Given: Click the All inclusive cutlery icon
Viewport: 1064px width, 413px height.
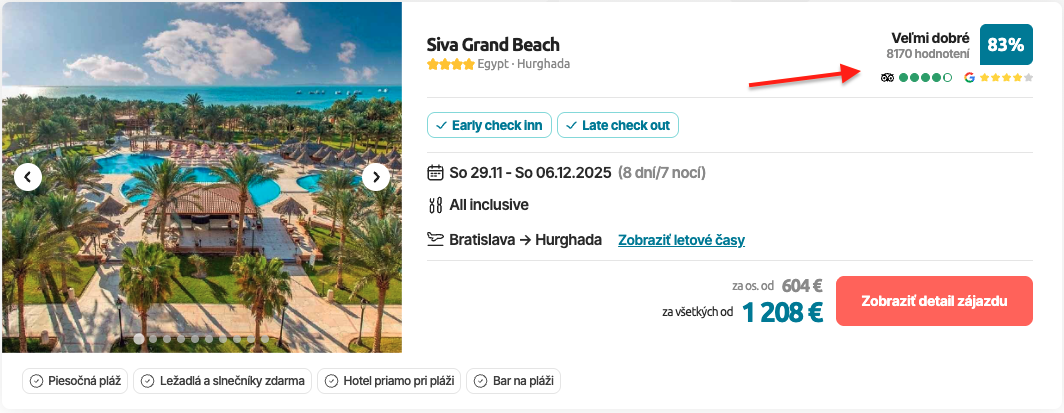Looking at the screenshot, I should [x=435, y=205].
